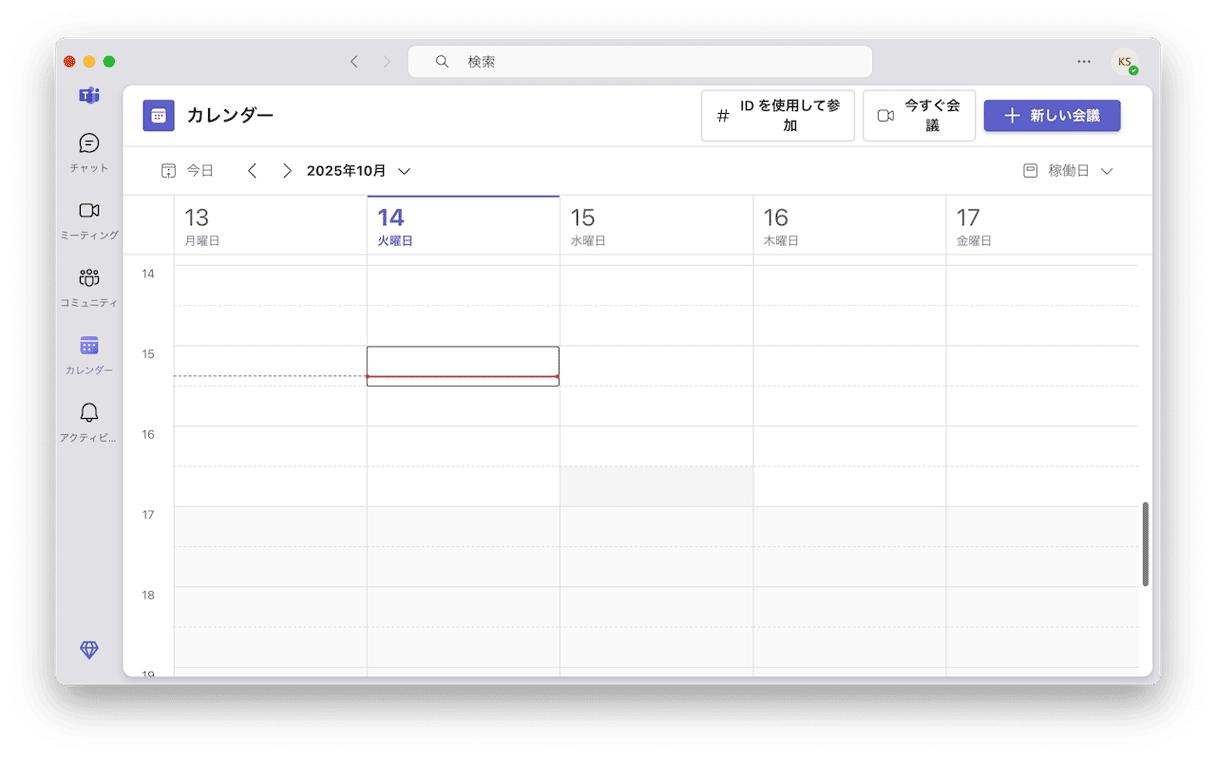This screenshot has width=1216, height=758.
Task: Click ID を使用して参加 button
Action: point(778,116)
